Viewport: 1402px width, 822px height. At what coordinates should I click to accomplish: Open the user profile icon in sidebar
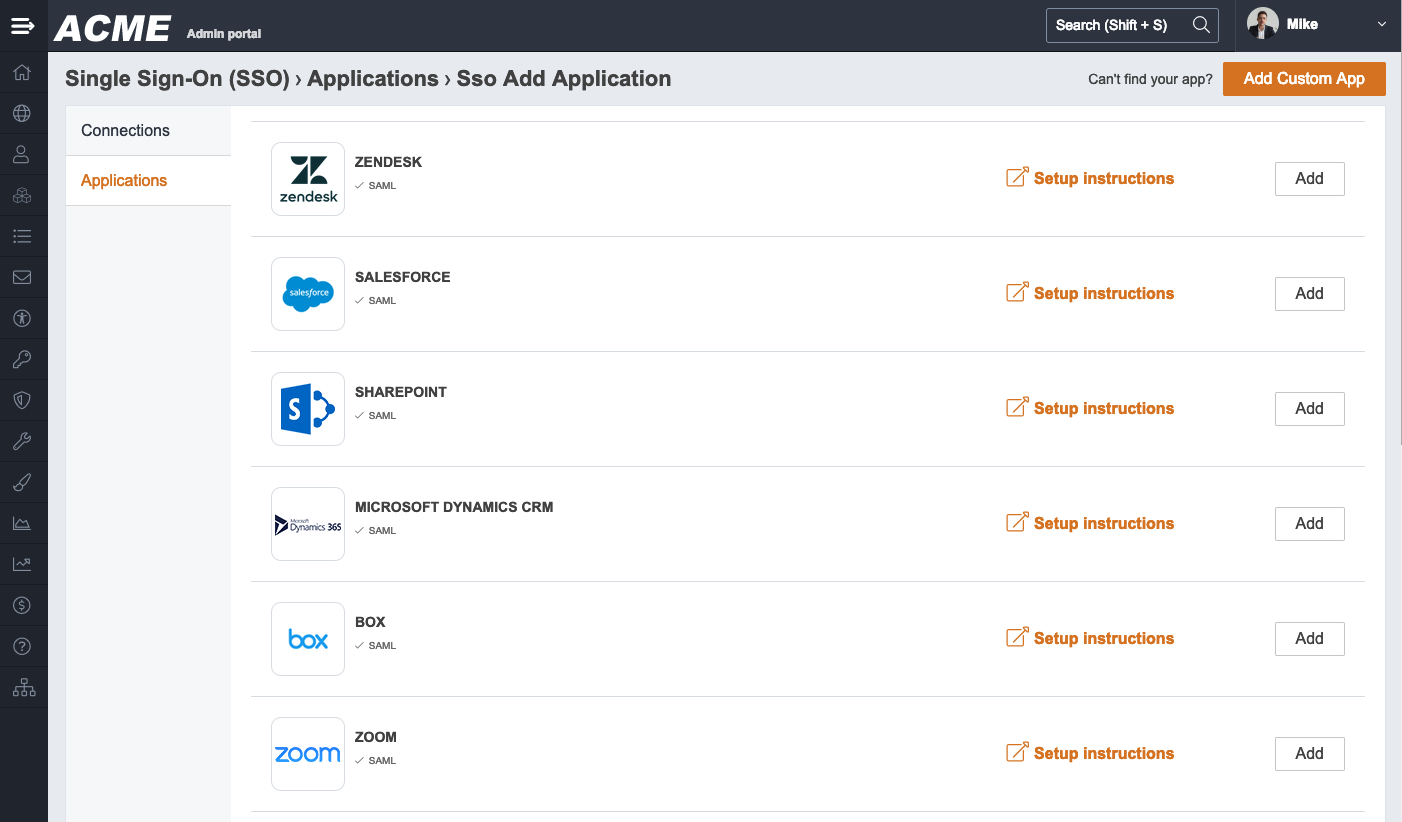[x=22, y=154]
